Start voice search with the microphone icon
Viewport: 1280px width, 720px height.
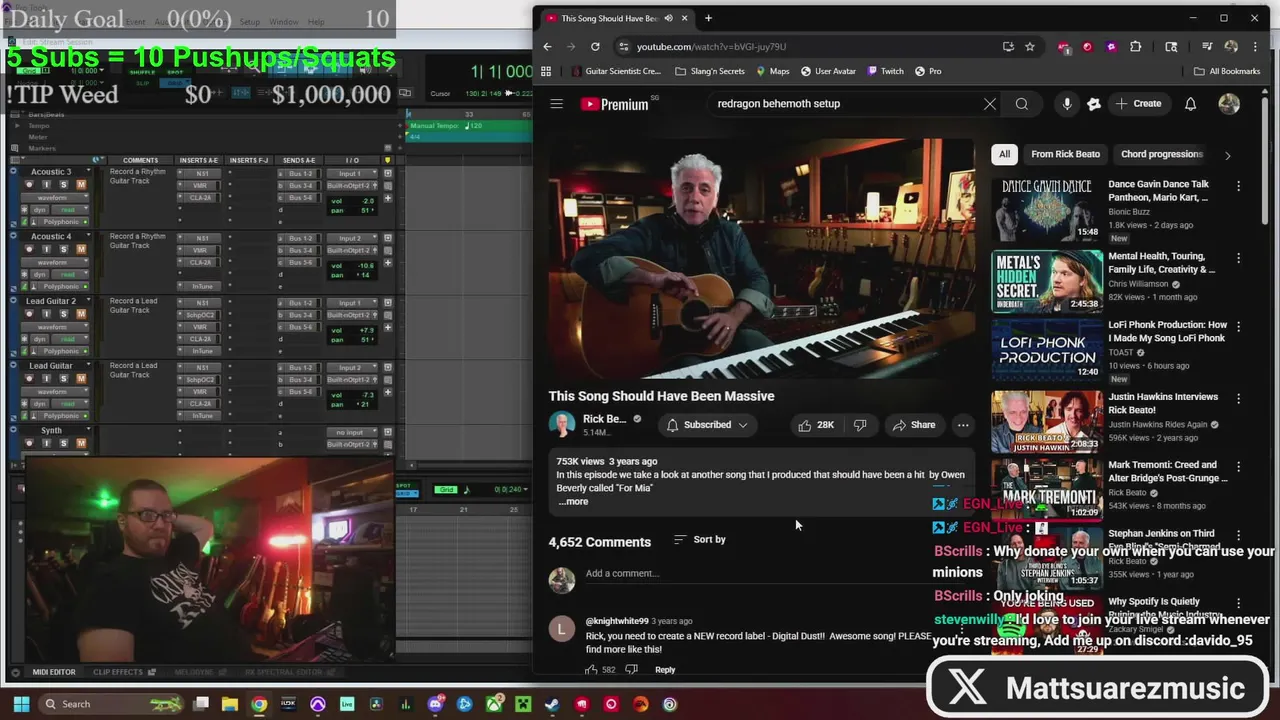(1067, 104)
